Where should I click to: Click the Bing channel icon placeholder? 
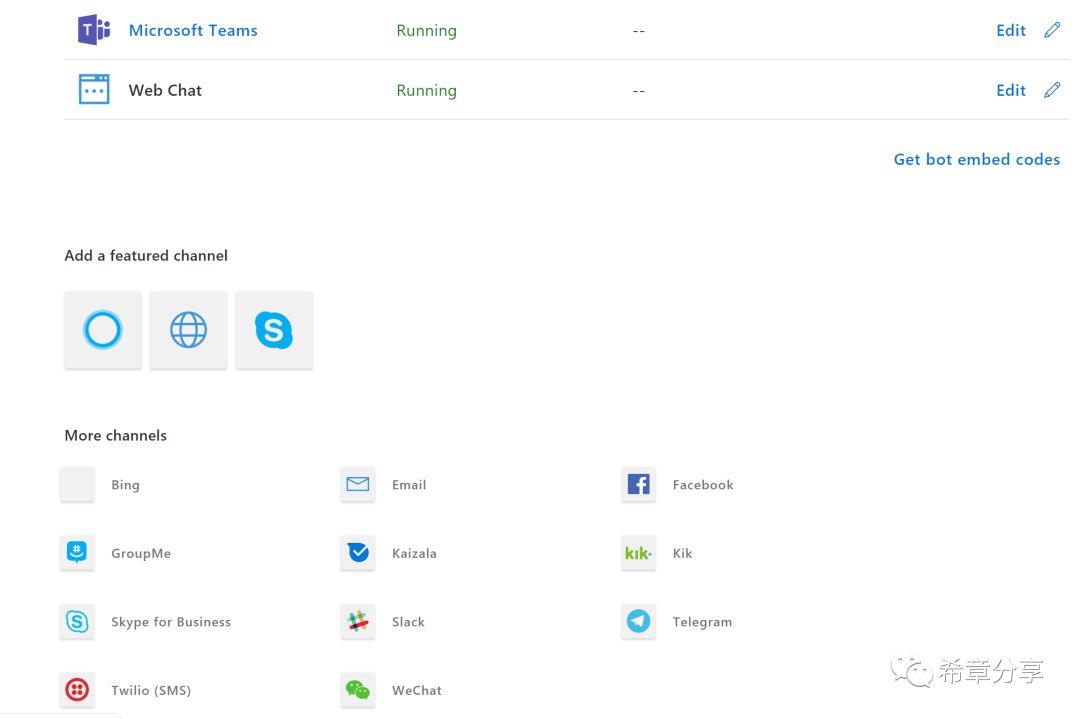(77, 484)
